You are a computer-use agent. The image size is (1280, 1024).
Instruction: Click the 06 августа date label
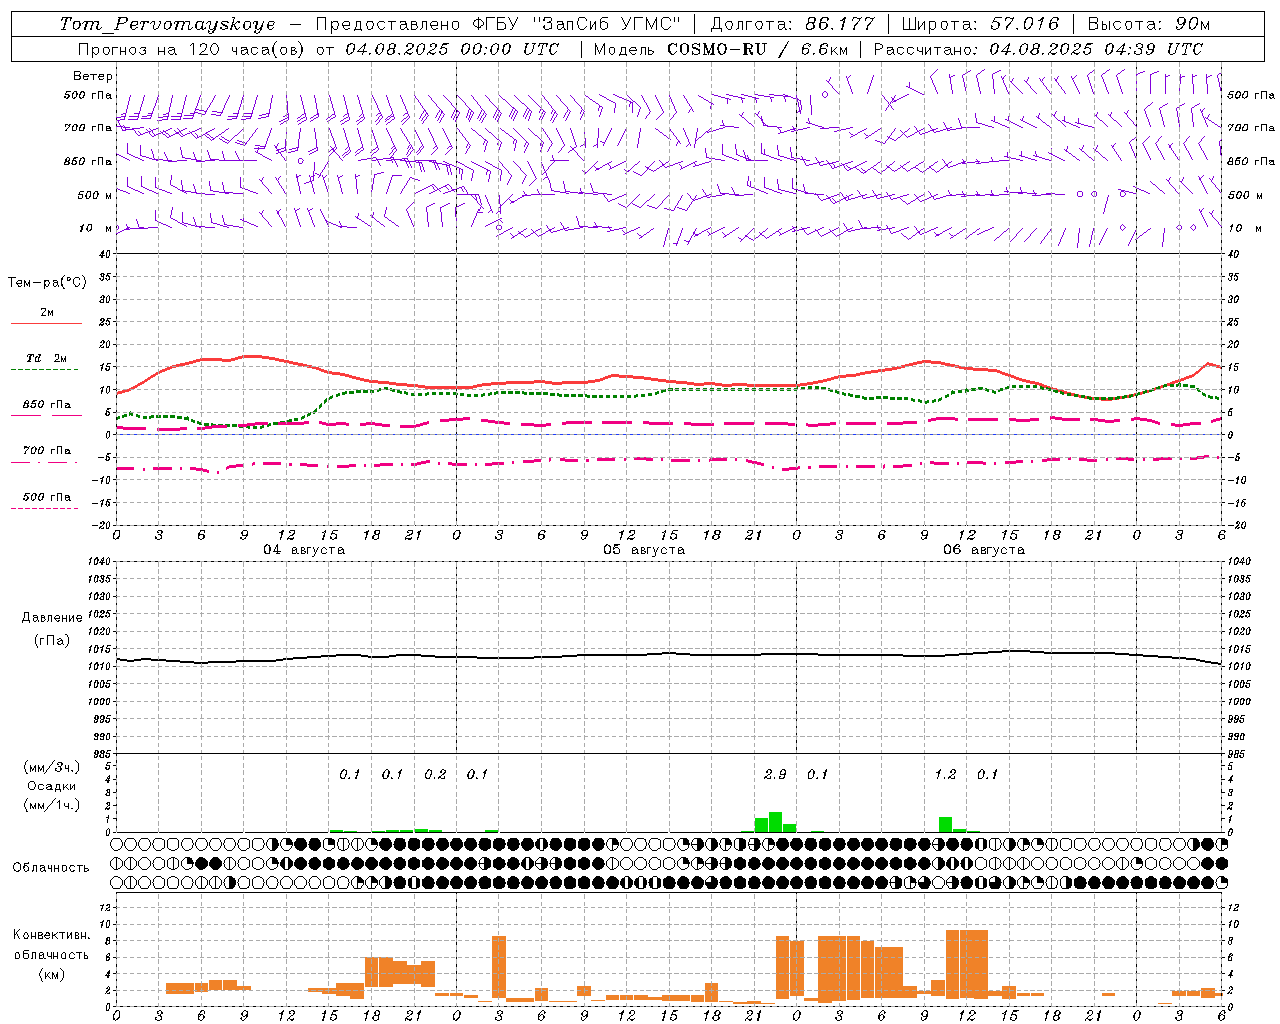(984, 550)
